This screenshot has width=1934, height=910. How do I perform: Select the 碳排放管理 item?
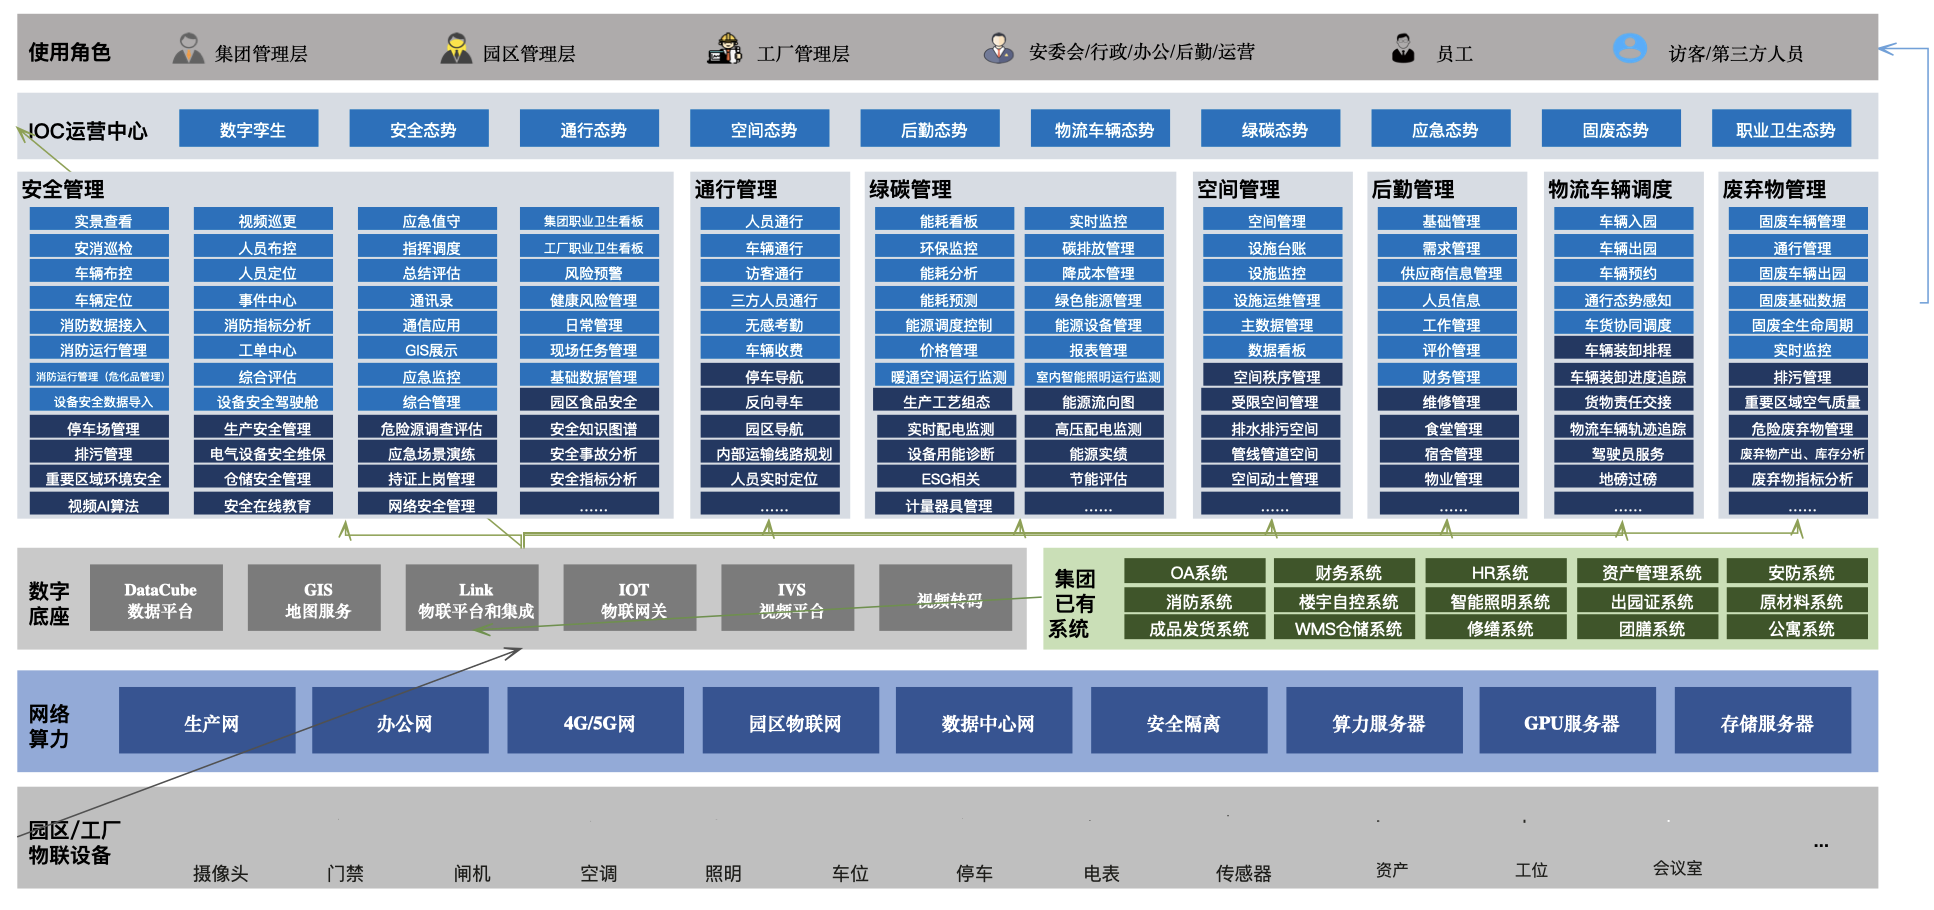pyautogui.click(x=1095, y=247)
